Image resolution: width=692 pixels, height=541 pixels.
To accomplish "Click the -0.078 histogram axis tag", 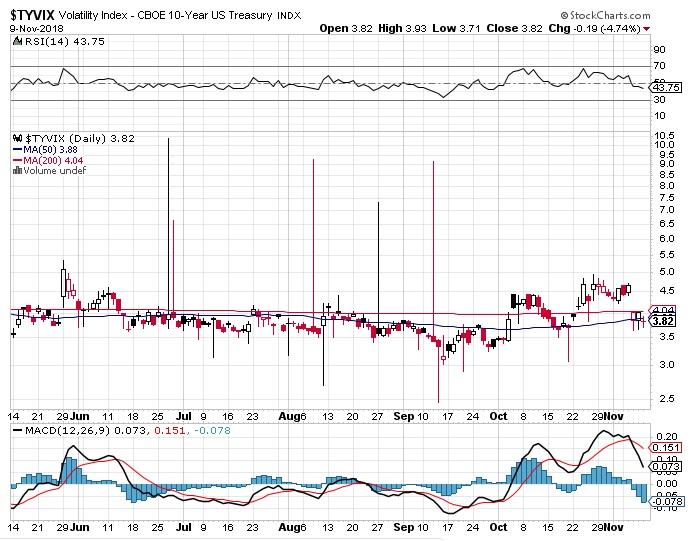I will (x=667, y=502).
